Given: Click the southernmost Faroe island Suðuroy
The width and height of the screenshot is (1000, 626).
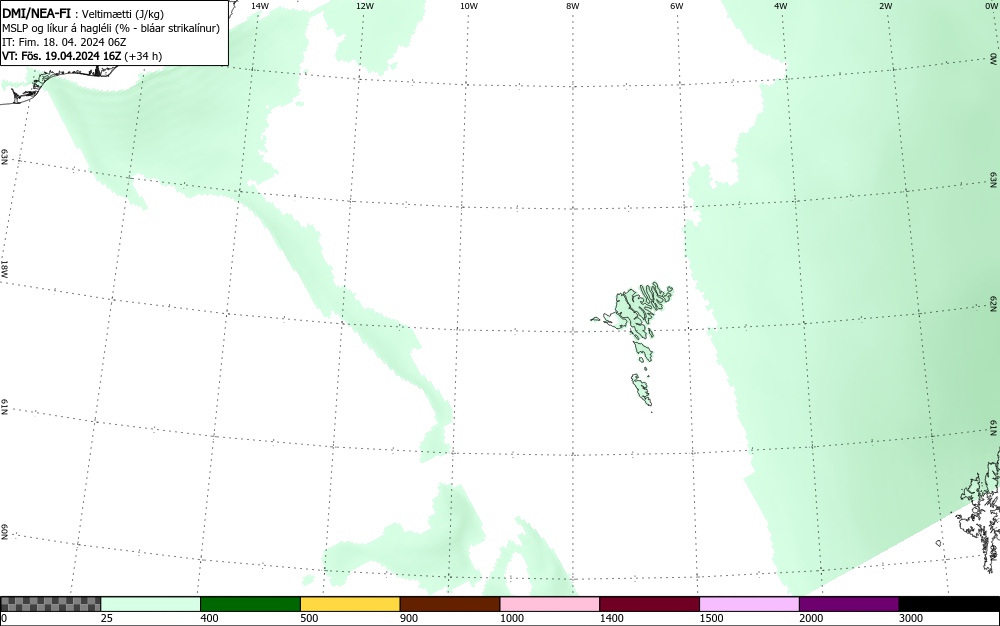Looking at the screenshot, I should pos(642,389).
